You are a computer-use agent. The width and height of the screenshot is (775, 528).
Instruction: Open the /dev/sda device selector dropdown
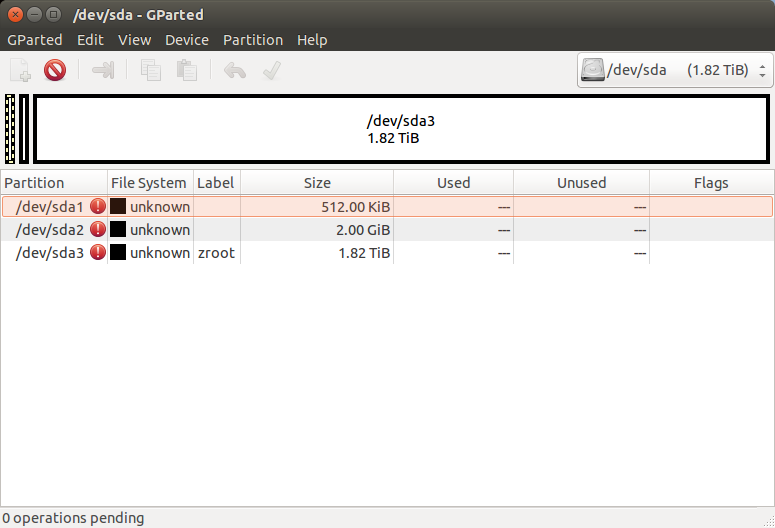(675, 70)
